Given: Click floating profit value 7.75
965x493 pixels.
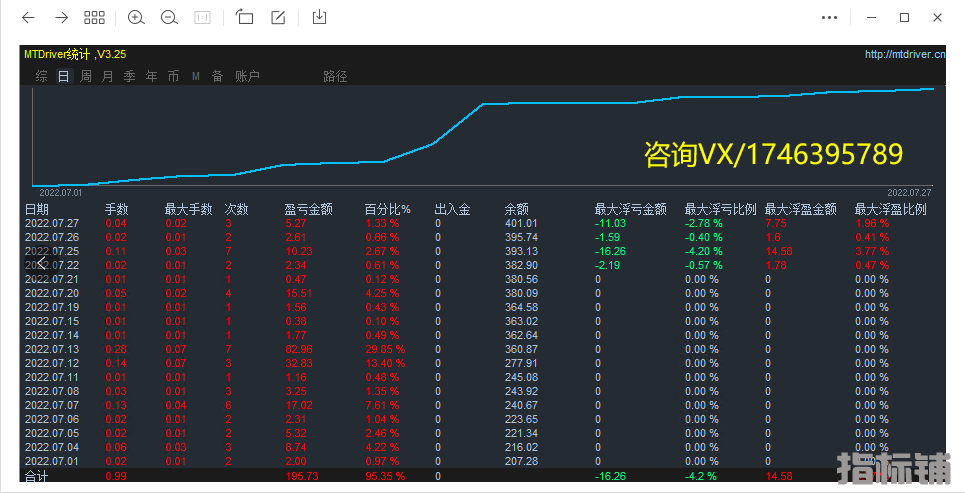Looking at the screenshot, I should click(x=775, y=223).
